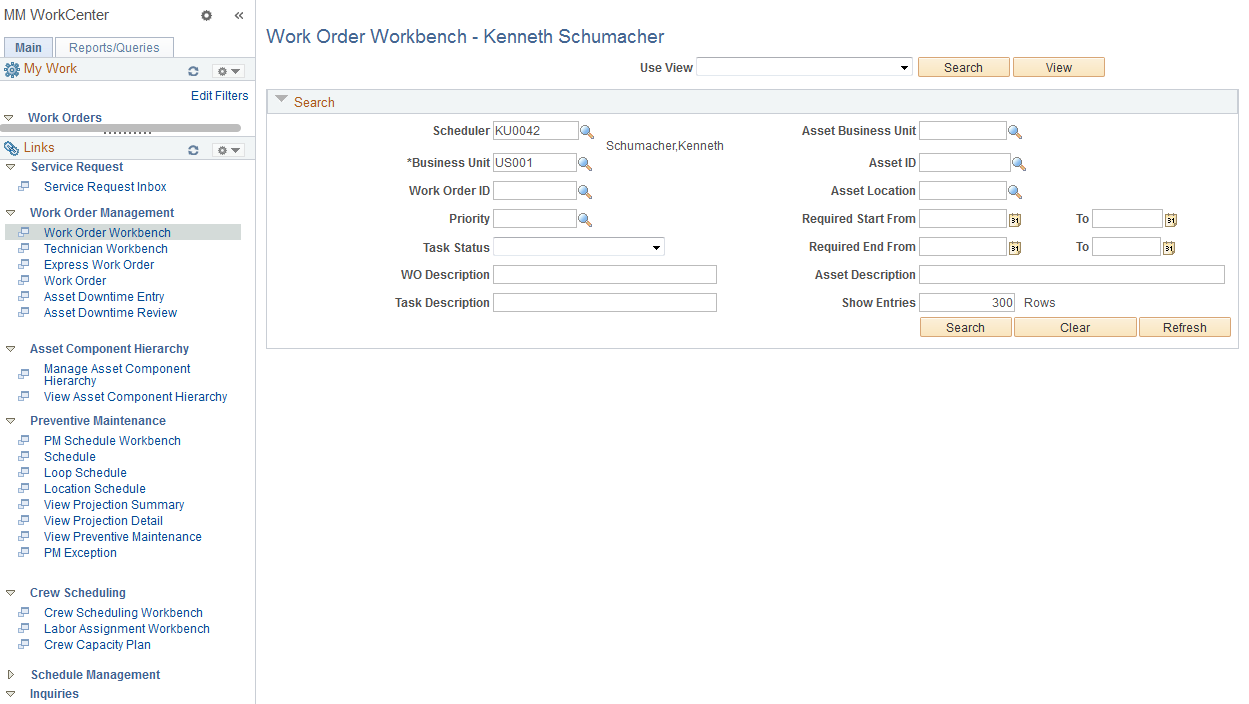
Task: Collapse the Crew Scheduling group
Action: pos(11,593)
